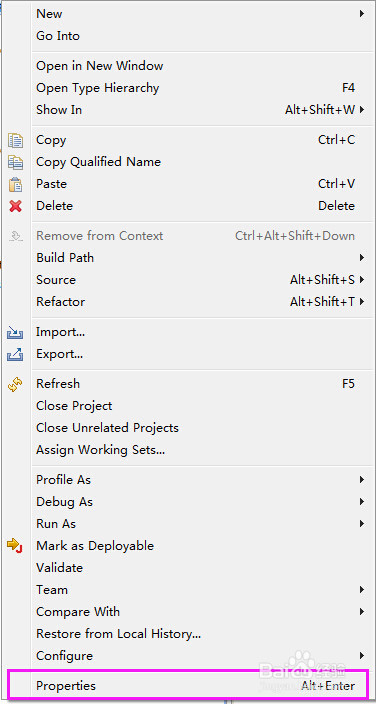Click the Import icon
376x704 pixels.
point(15,333)
